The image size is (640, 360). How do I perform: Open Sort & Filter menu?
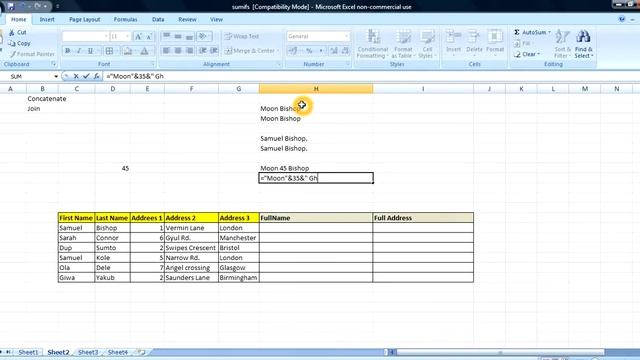[x=562, y=44]
